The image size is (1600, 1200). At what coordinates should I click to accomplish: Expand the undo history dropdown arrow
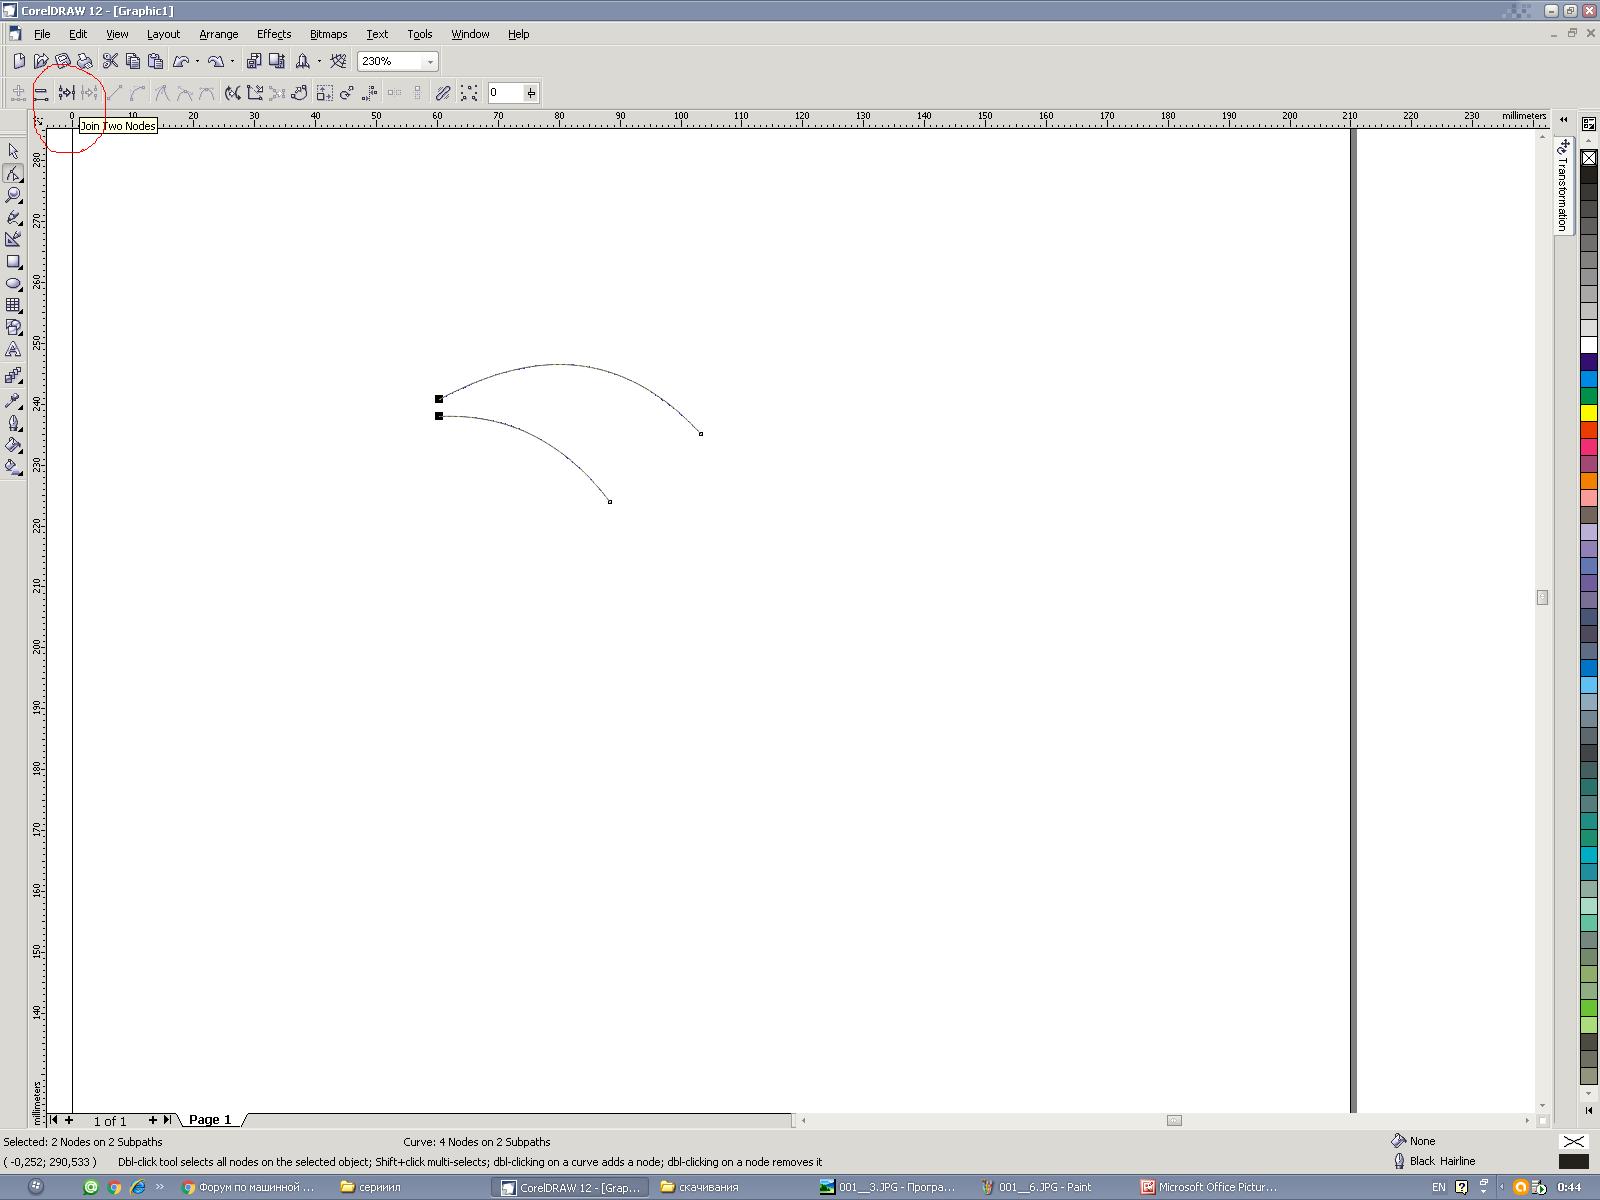[197, 61]
